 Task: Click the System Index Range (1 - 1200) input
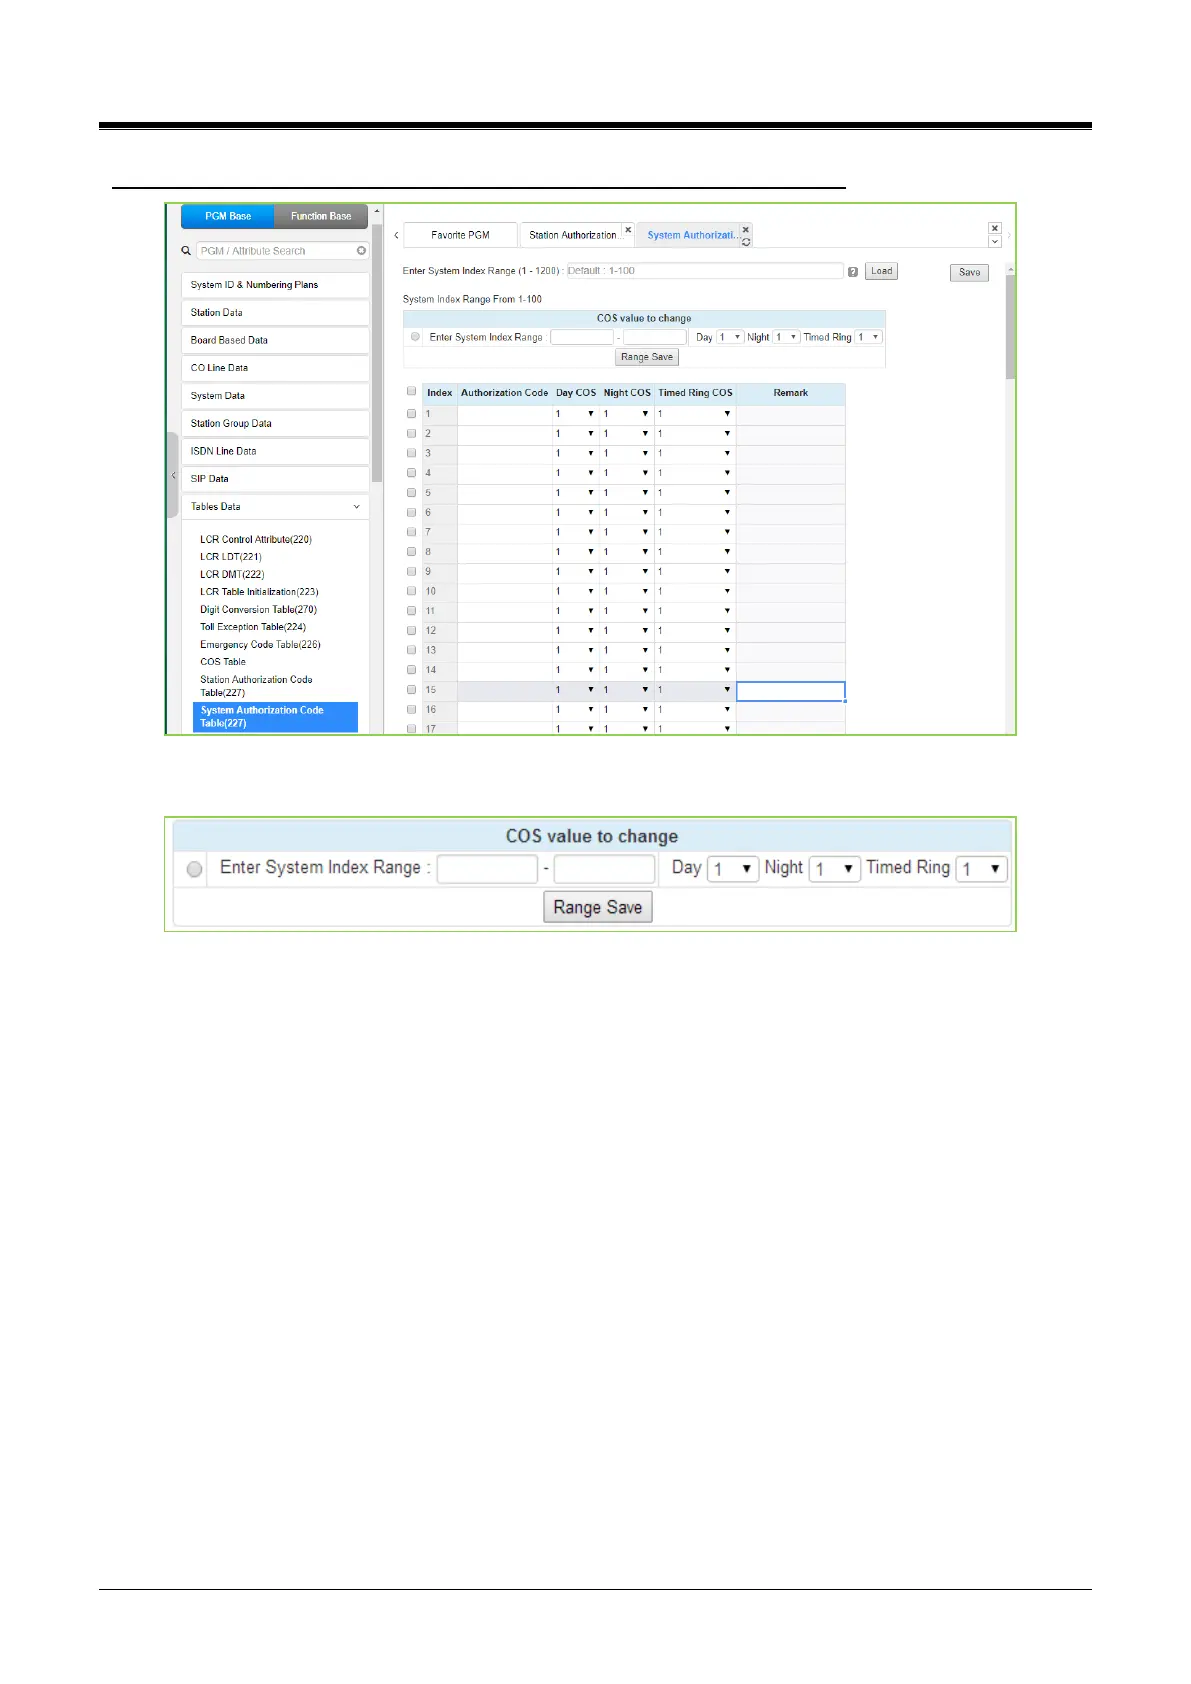tap(705, 271)
